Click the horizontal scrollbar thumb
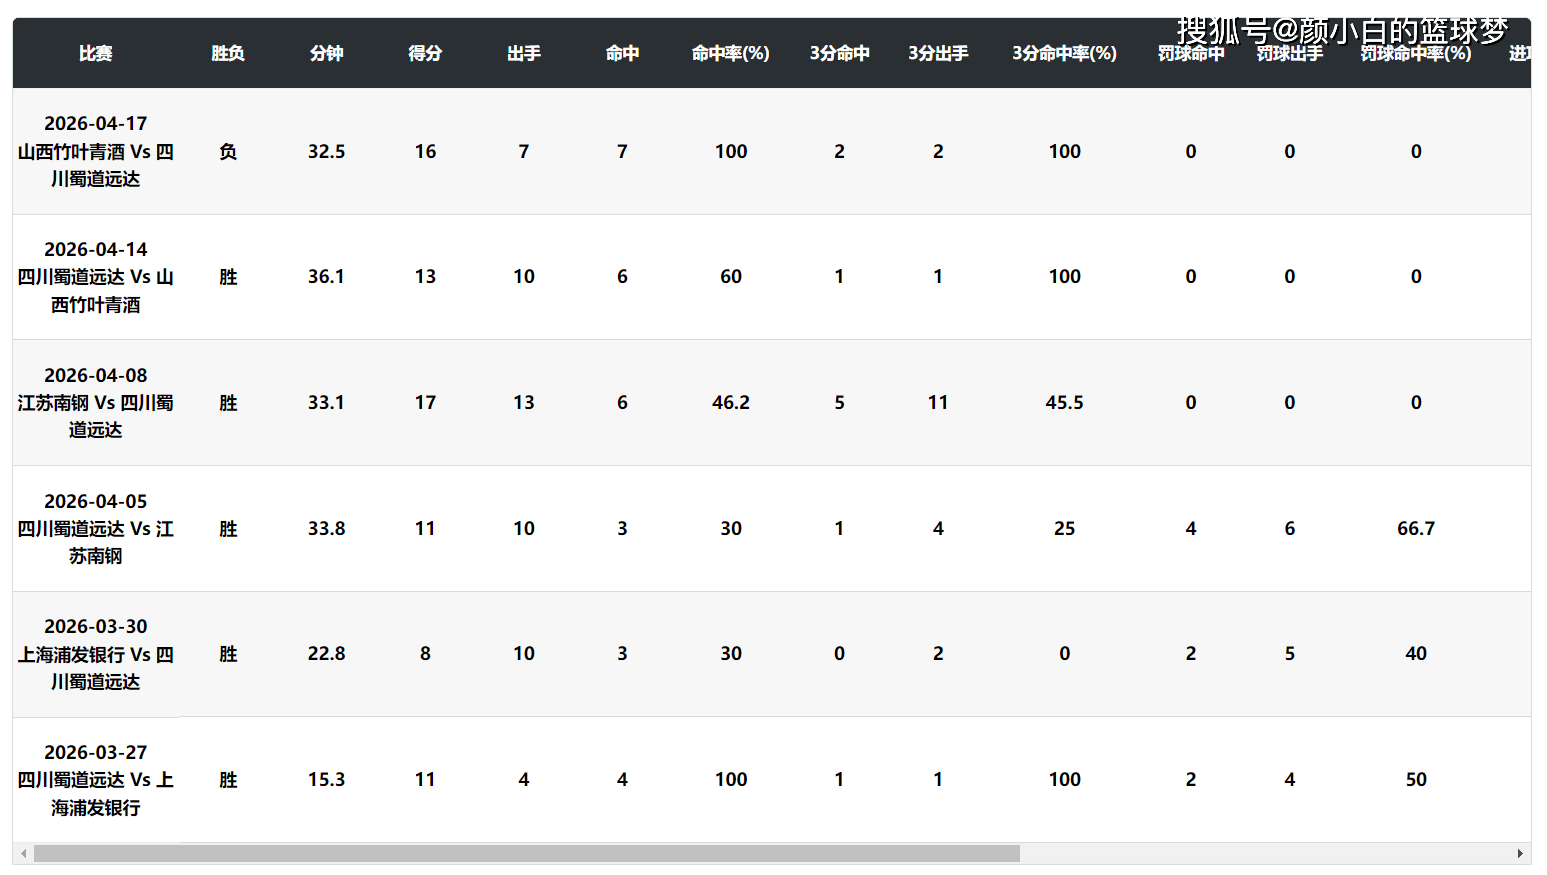The height and width of the screenshot is (875, 1547). pyautogui.click(x=527, y=854)
